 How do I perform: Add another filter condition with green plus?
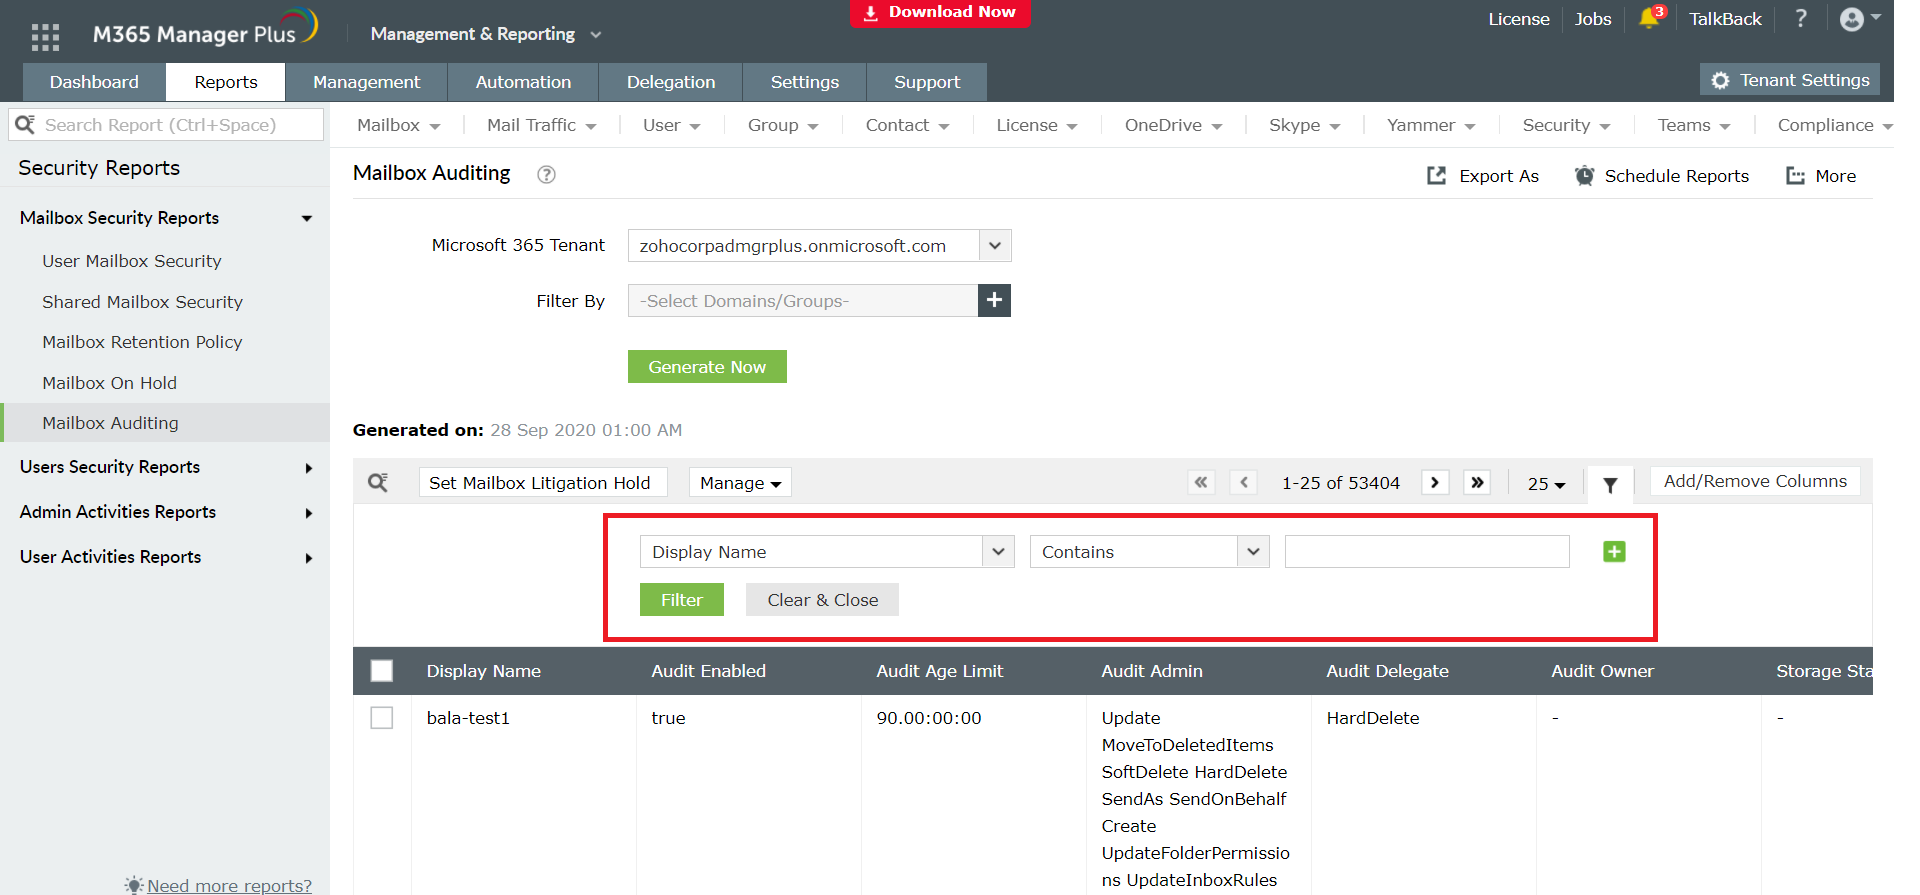pos(1614,552)
